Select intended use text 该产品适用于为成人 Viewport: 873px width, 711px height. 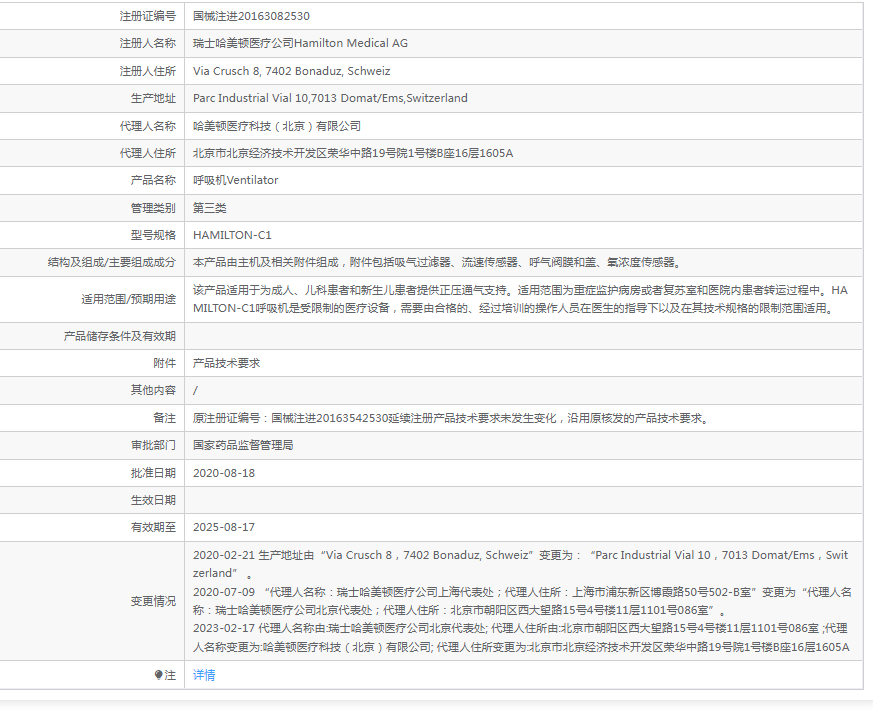(243, 290)
